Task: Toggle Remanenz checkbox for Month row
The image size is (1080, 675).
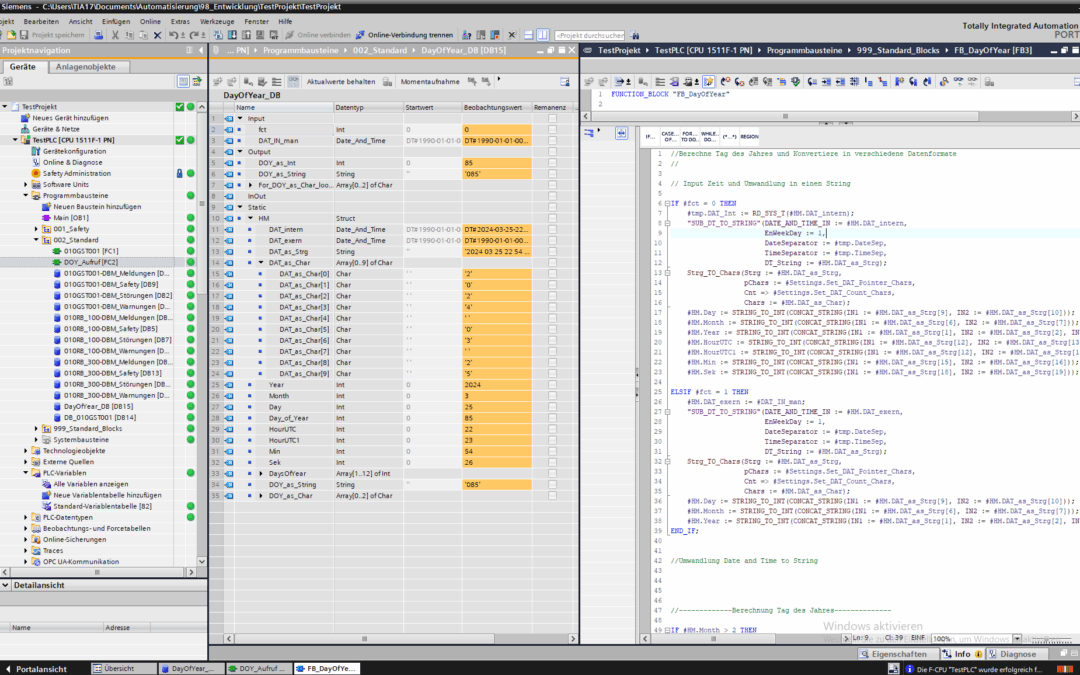Action: click(x=552, y=396)
